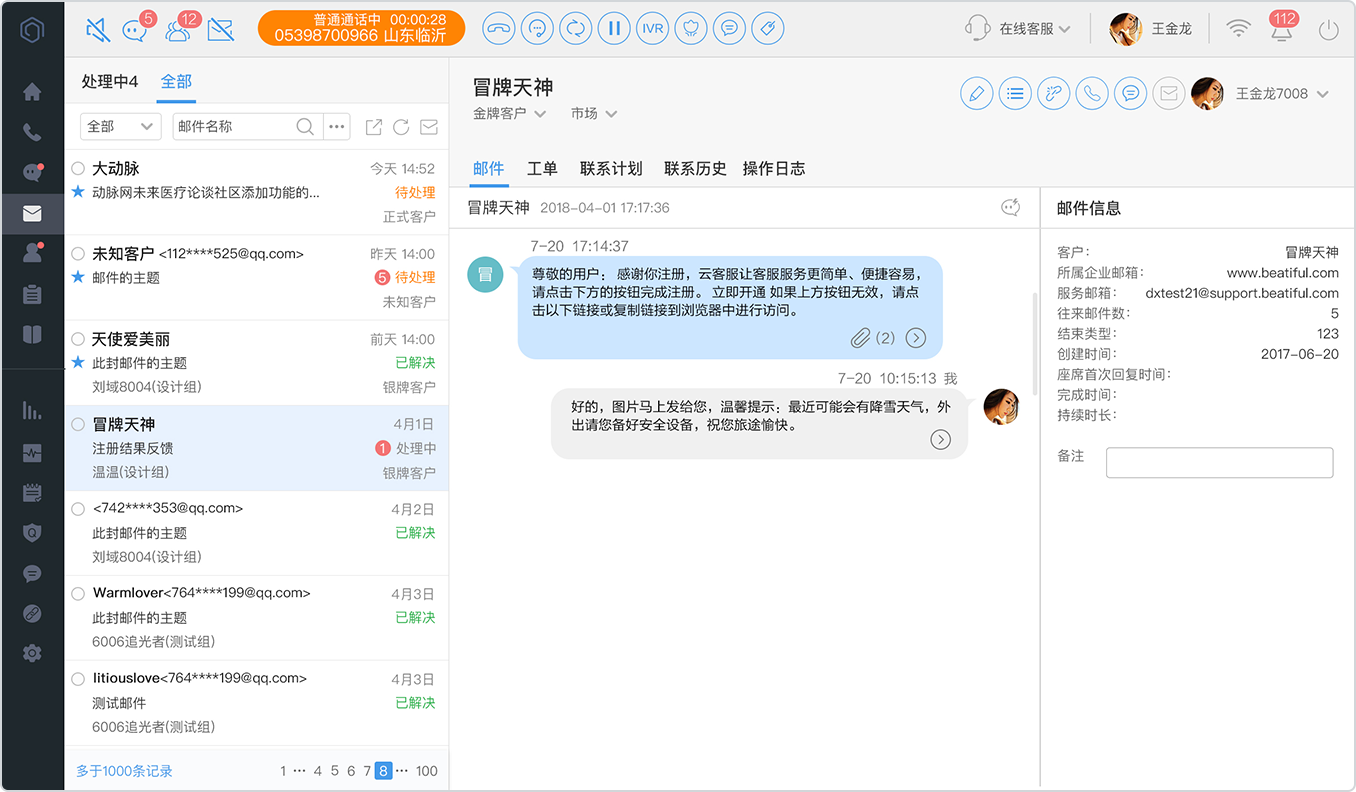Go to page 100 in pagination
Image resolution: width=1356 pixels, height=792 pixels.
click(427, 771)
